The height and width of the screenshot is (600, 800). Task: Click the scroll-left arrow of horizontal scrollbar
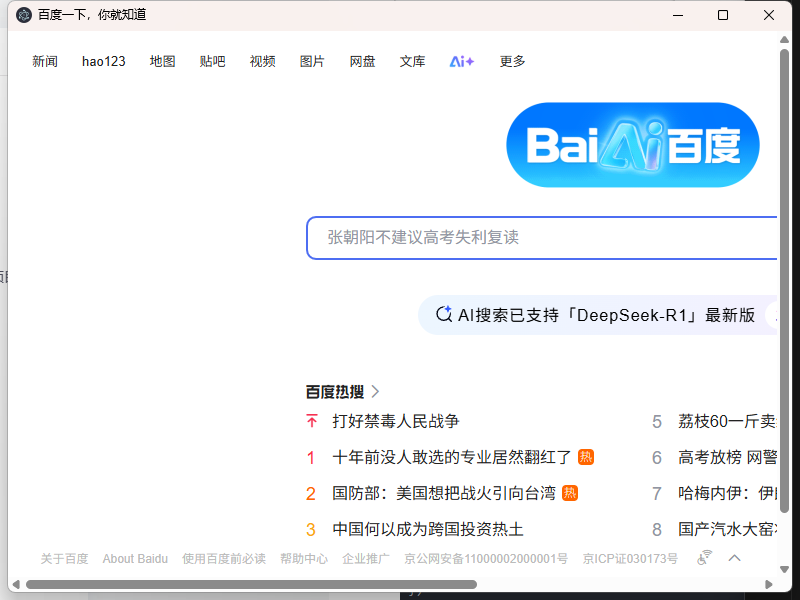coord(16,584)
